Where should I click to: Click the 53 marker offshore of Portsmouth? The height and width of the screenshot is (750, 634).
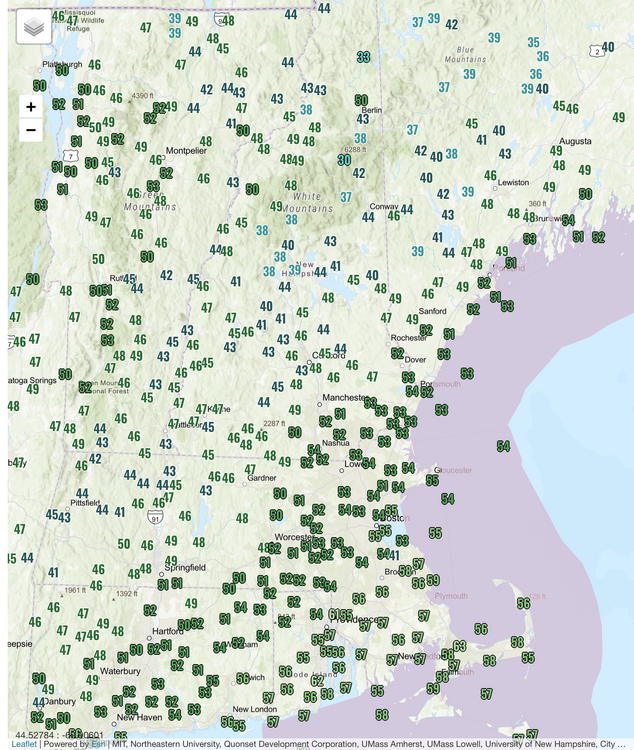[x=467, y=372]
